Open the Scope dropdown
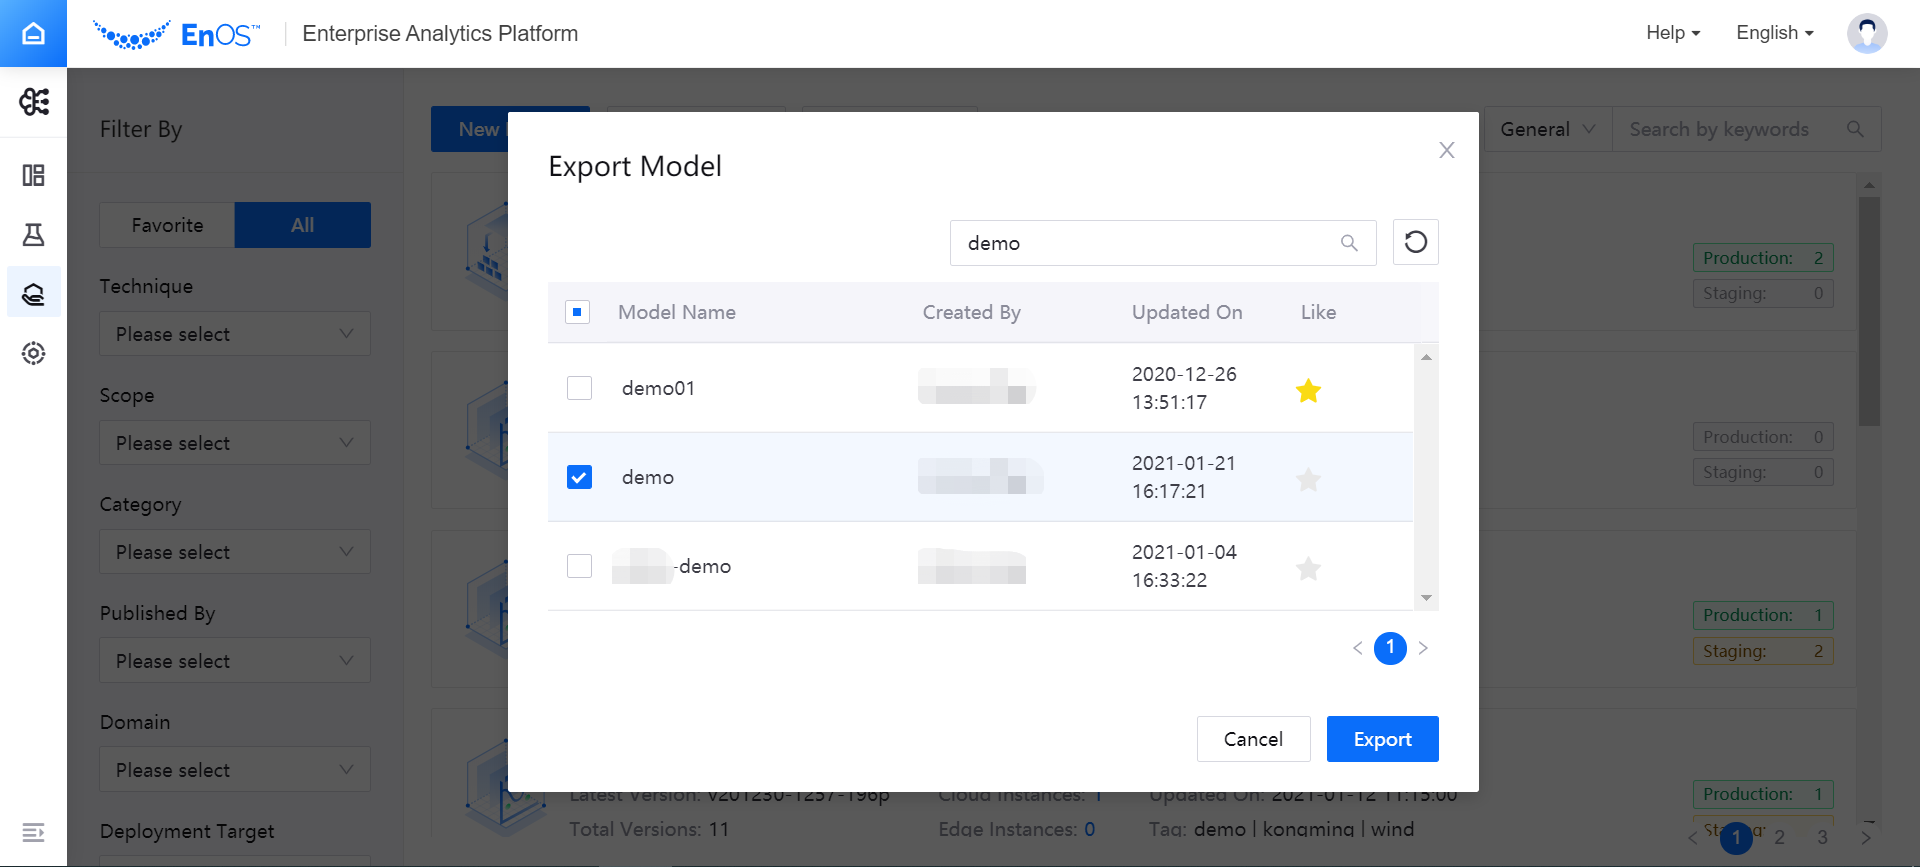 [235, 443]
